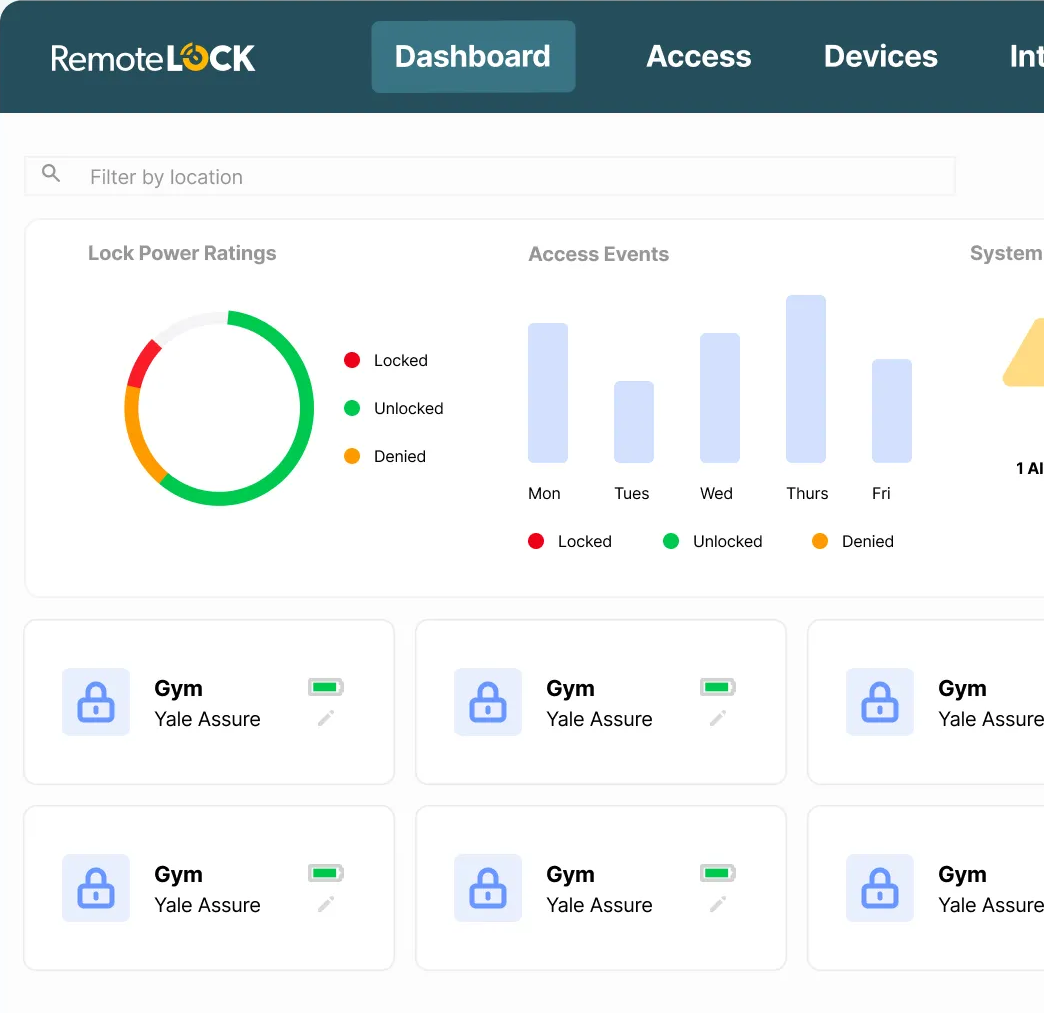Select Denied label beside the donut chart

399,456
